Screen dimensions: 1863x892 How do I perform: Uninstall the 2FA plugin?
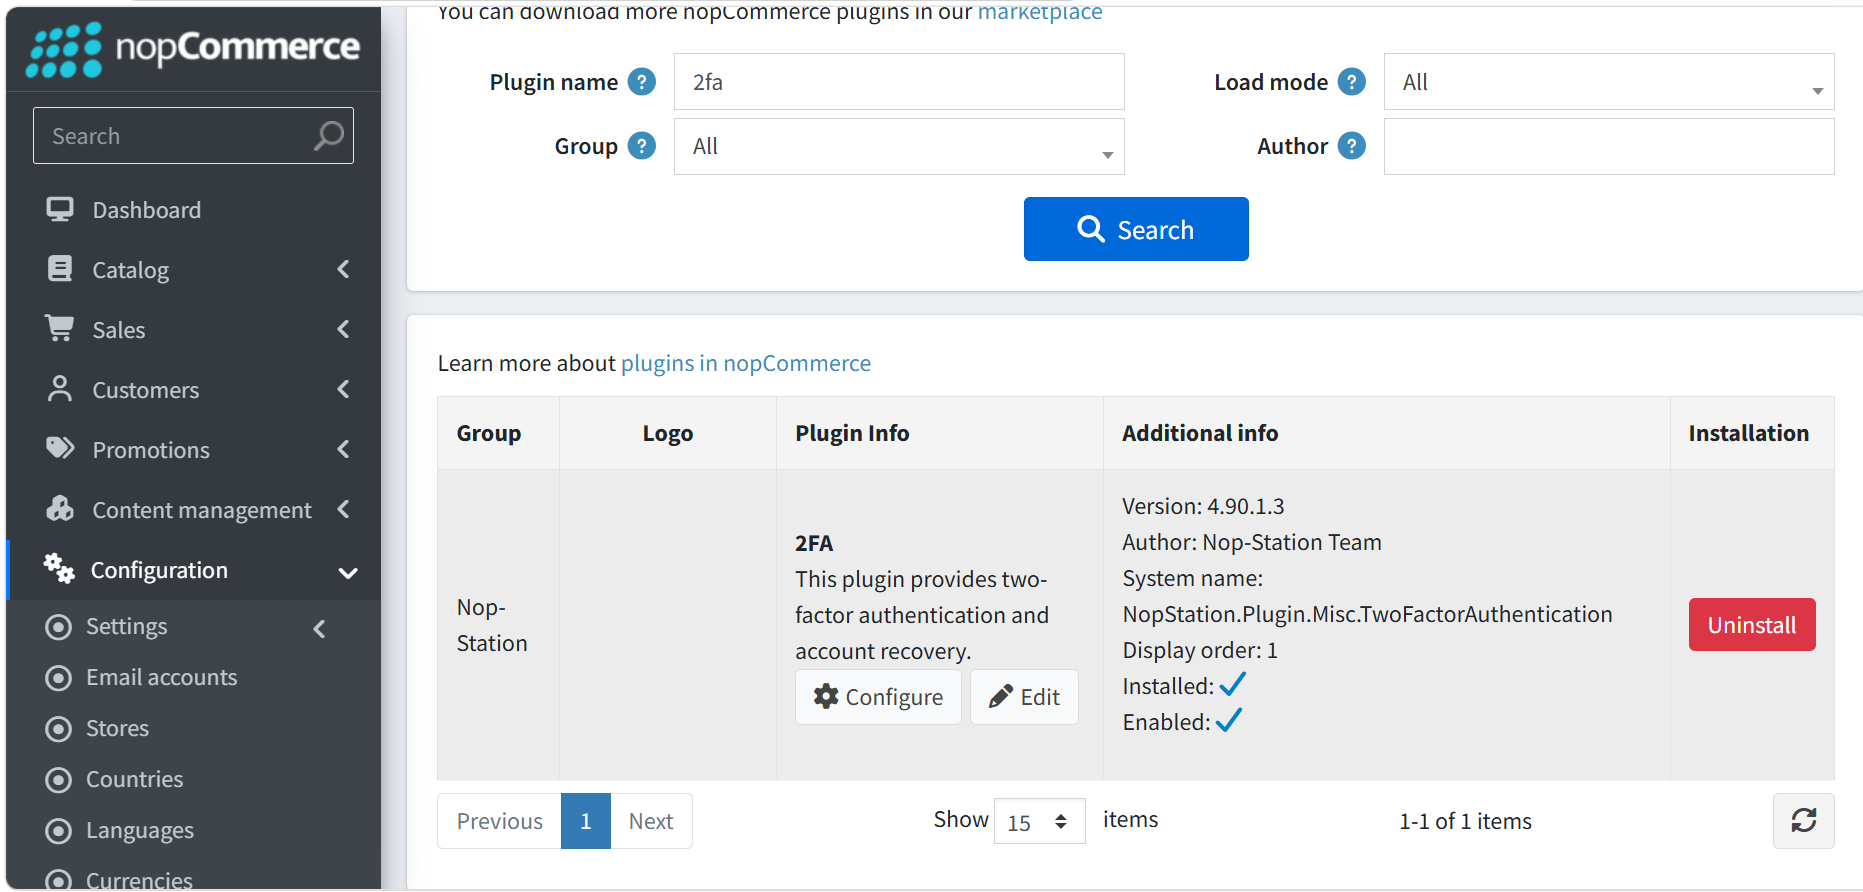click(x=1752, y=625)
